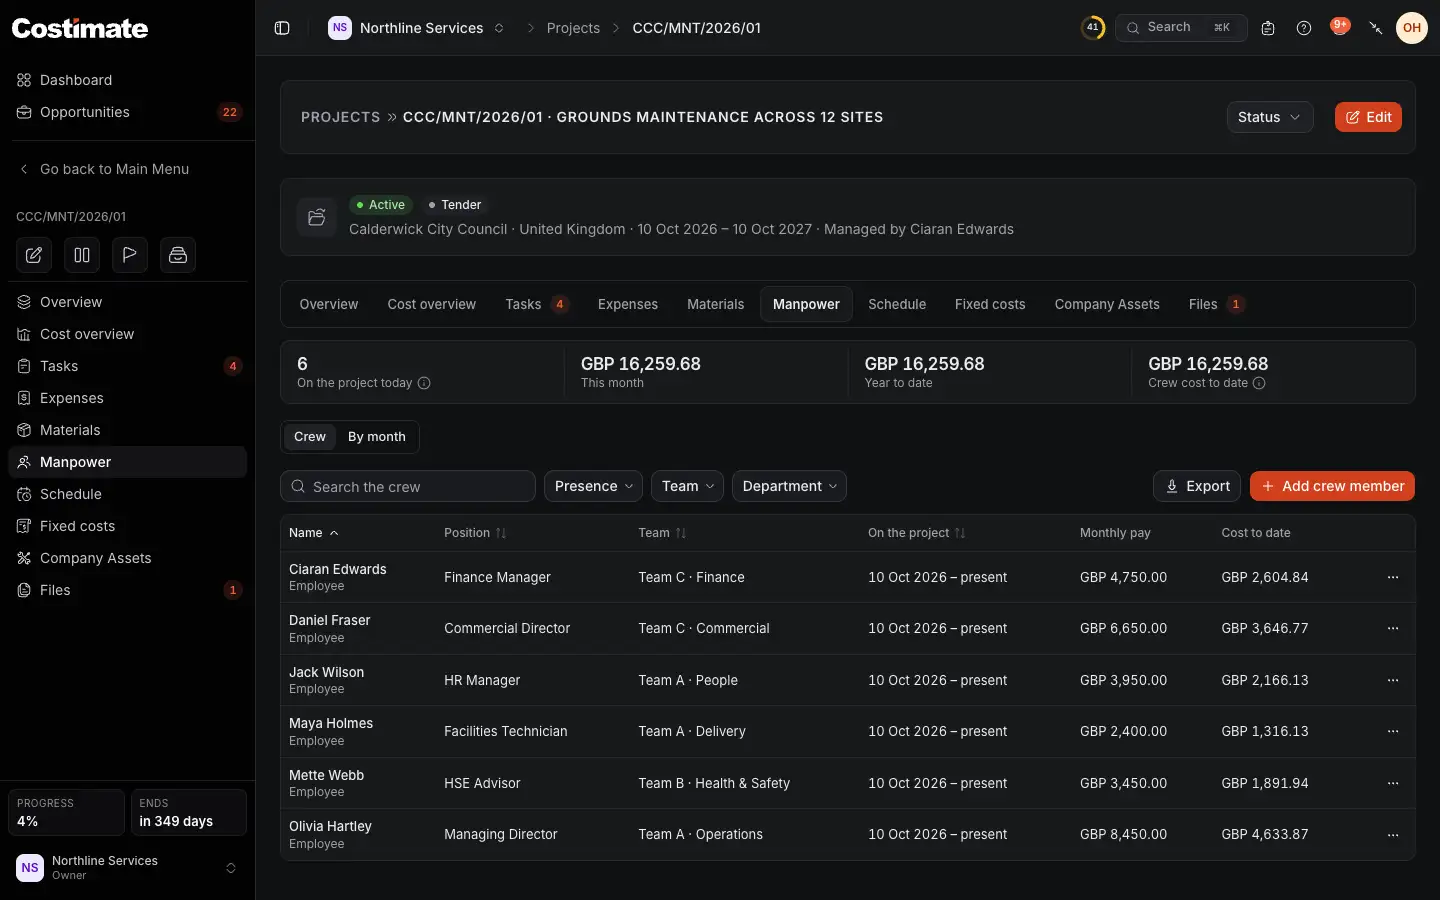
Task: Open the clipboard icon next to the search box
Action: click(x=1268, y=28)
